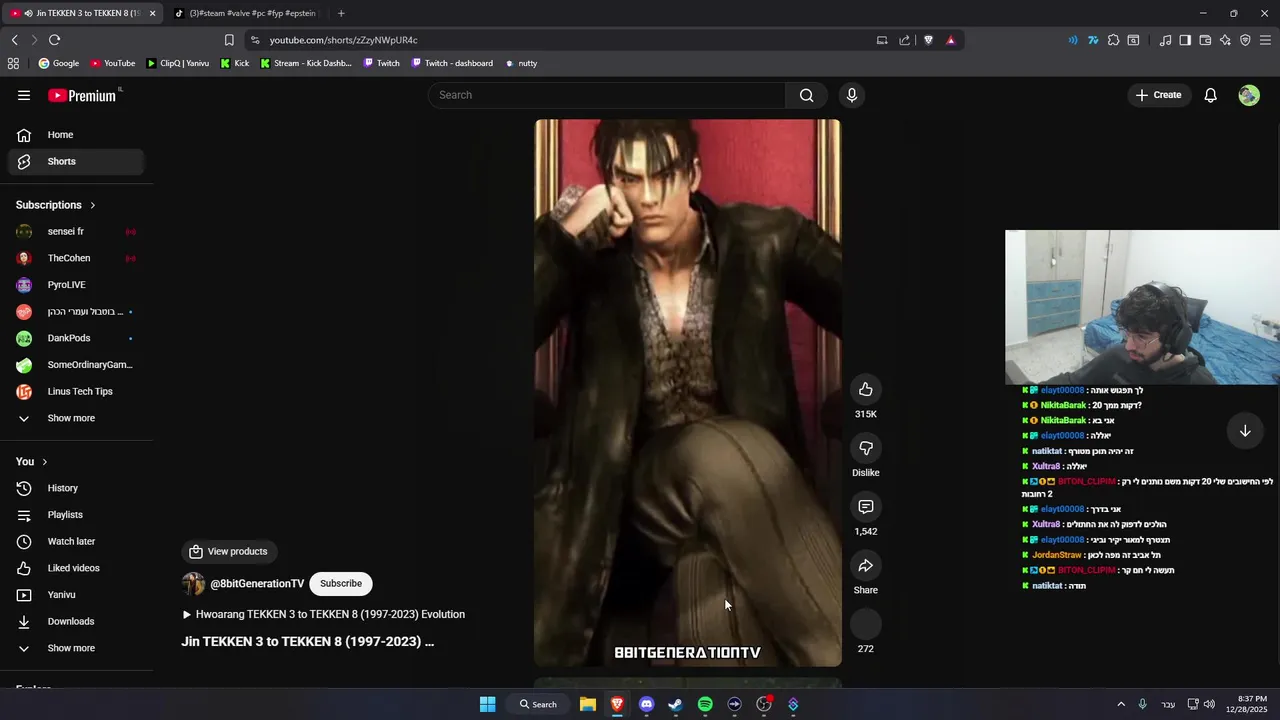Viewport: 1280px width, 720px height.
Task: Open Windows Start menu
Action: point(487,704)
